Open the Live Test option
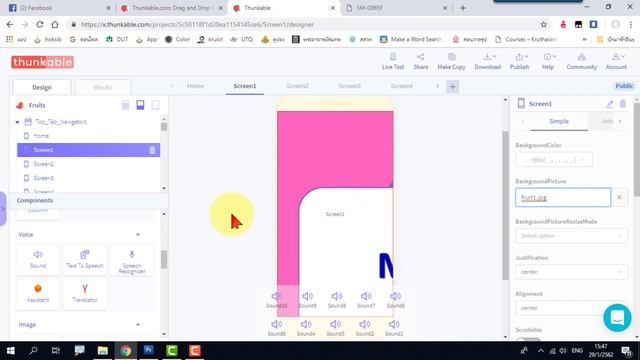The image size is (640, 360). click(393, 61)
